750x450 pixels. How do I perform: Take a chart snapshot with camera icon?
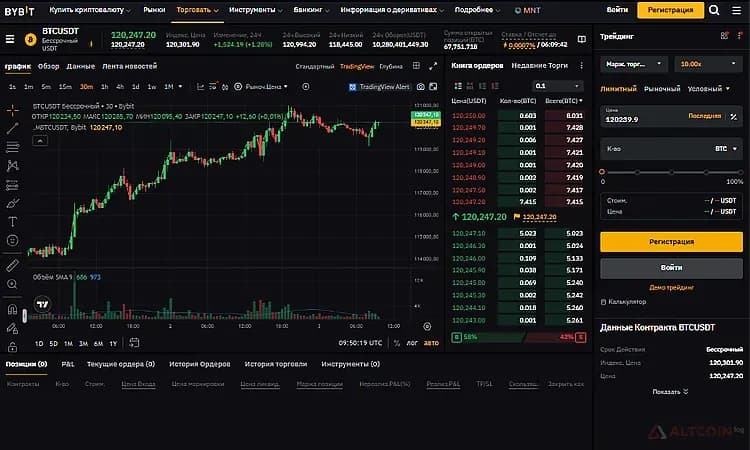coord(420,87)
